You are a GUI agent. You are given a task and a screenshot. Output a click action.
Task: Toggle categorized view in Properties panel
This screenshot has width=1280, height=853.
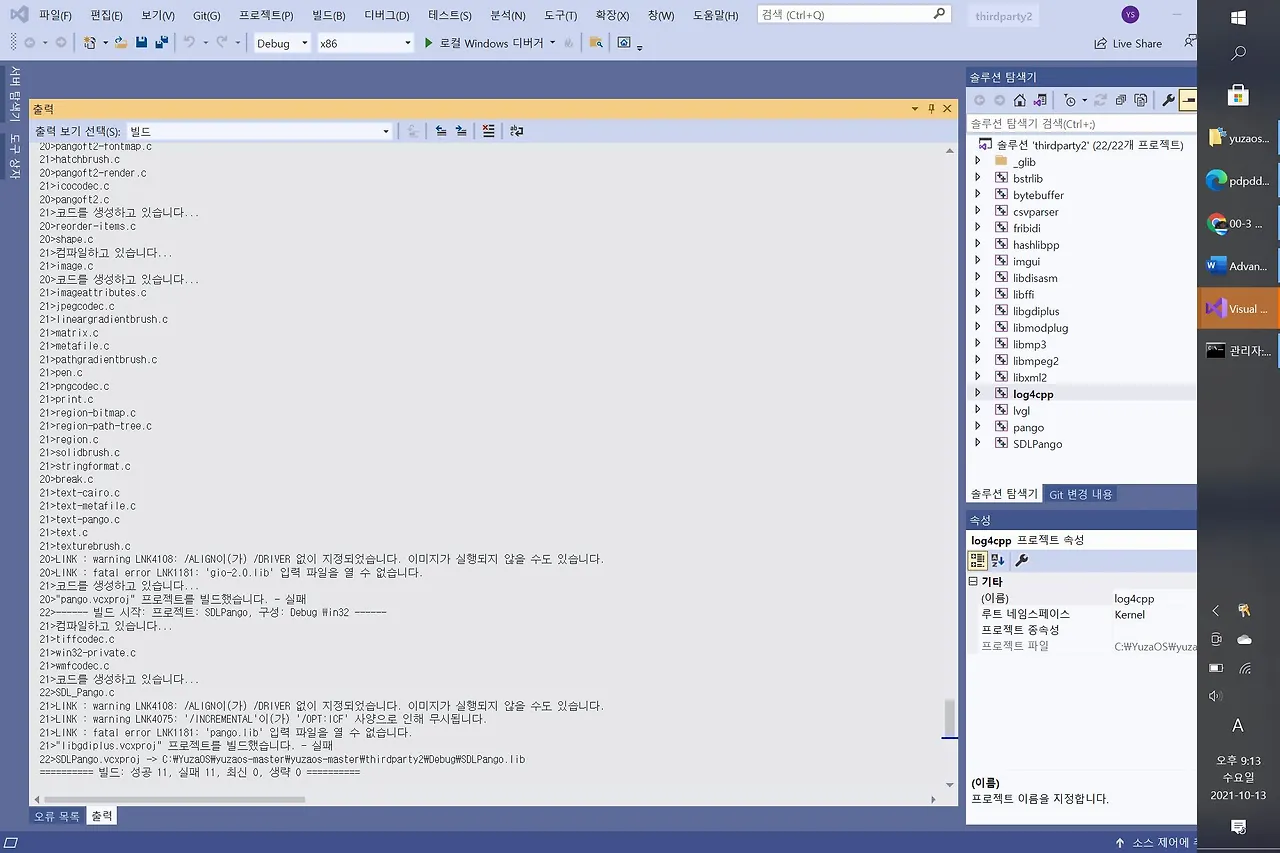(x=978, y=560)
